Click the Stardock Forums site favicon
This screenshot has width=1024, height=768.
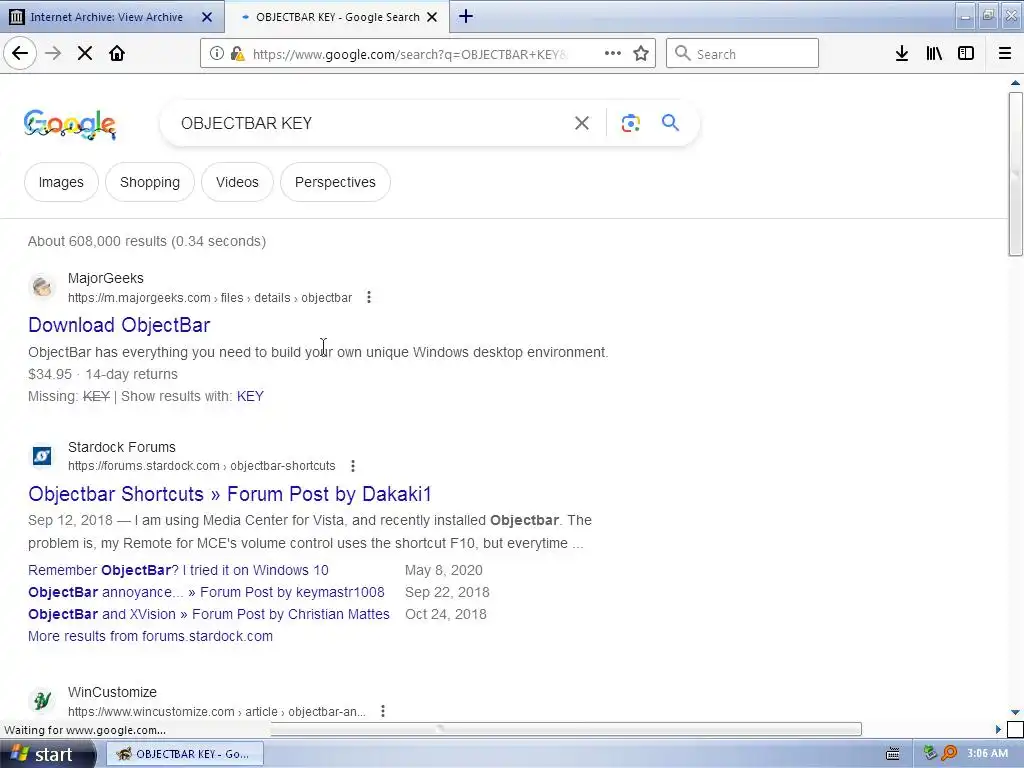pyautogui.click(x=42, y=456)
